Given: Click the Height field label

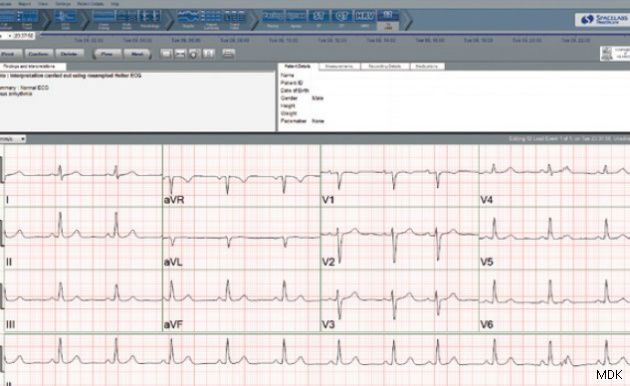Looking at the screenshot, I should [288, 106].
